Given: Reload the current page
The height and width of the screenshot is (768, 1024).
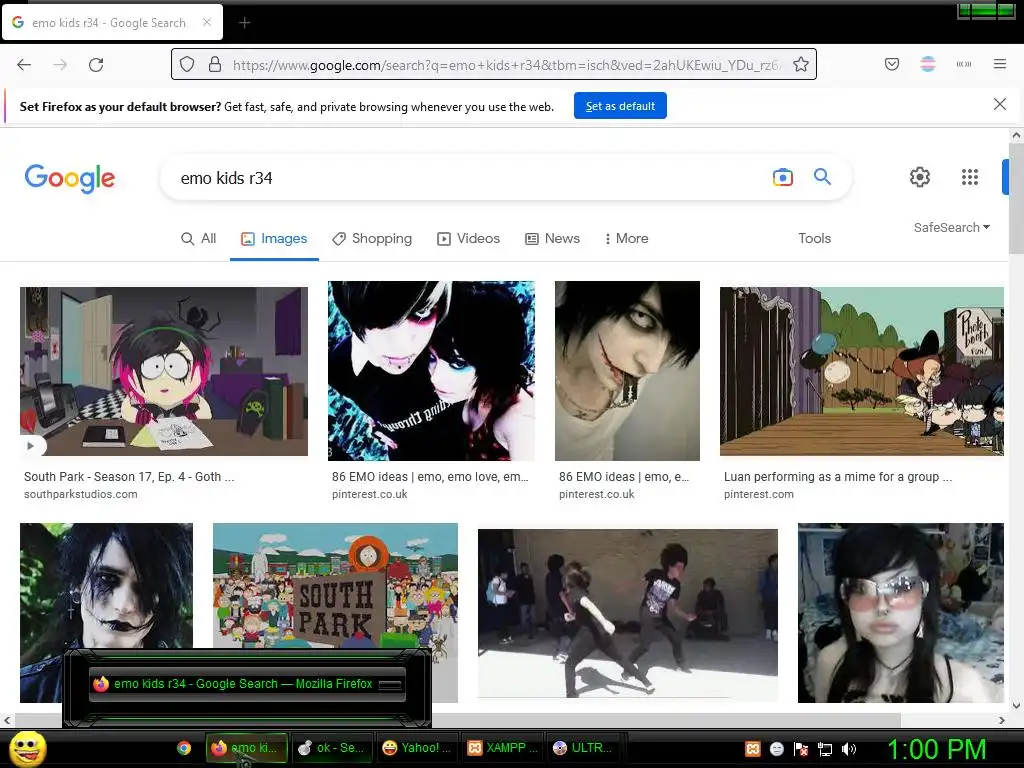Looking at the screenshot, I should 96,64.
